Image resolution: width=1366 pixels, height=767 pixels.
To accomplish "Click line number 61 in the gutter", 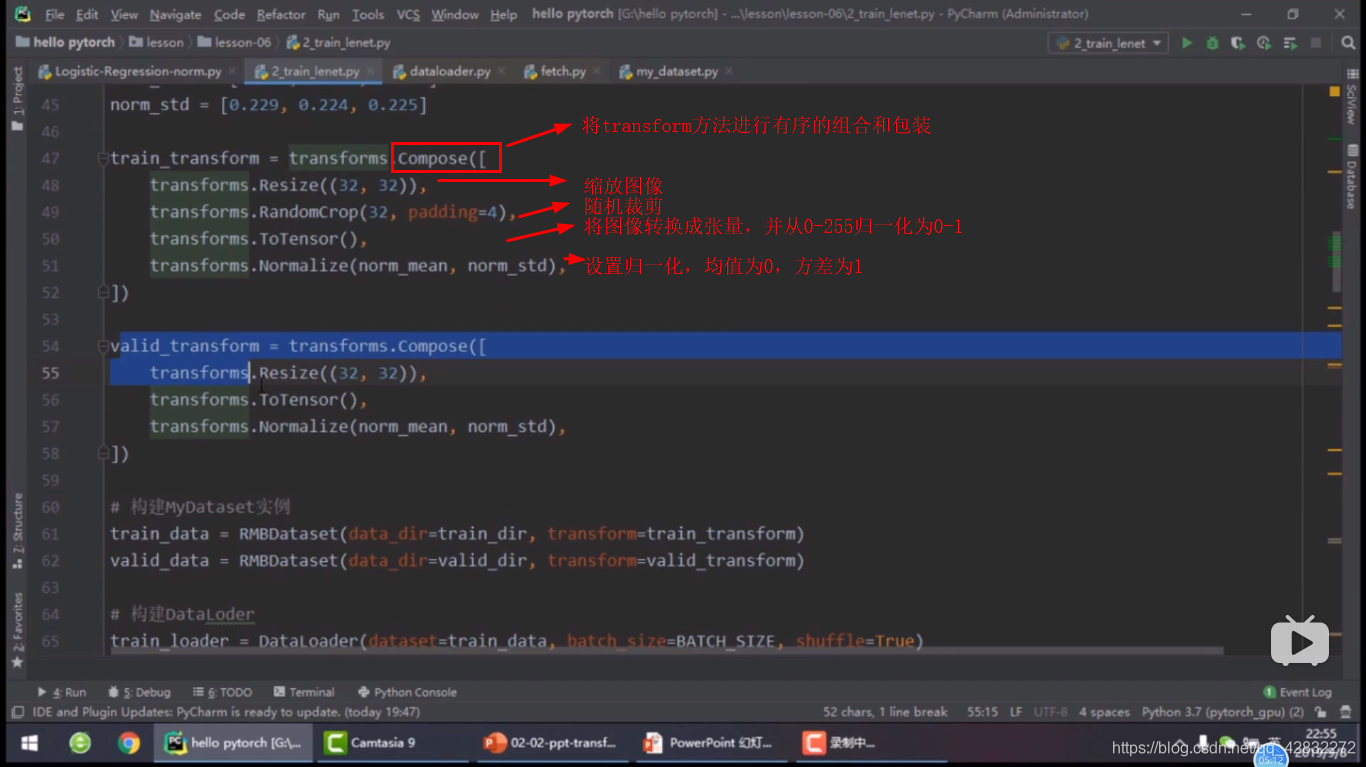I will (50, 533).
